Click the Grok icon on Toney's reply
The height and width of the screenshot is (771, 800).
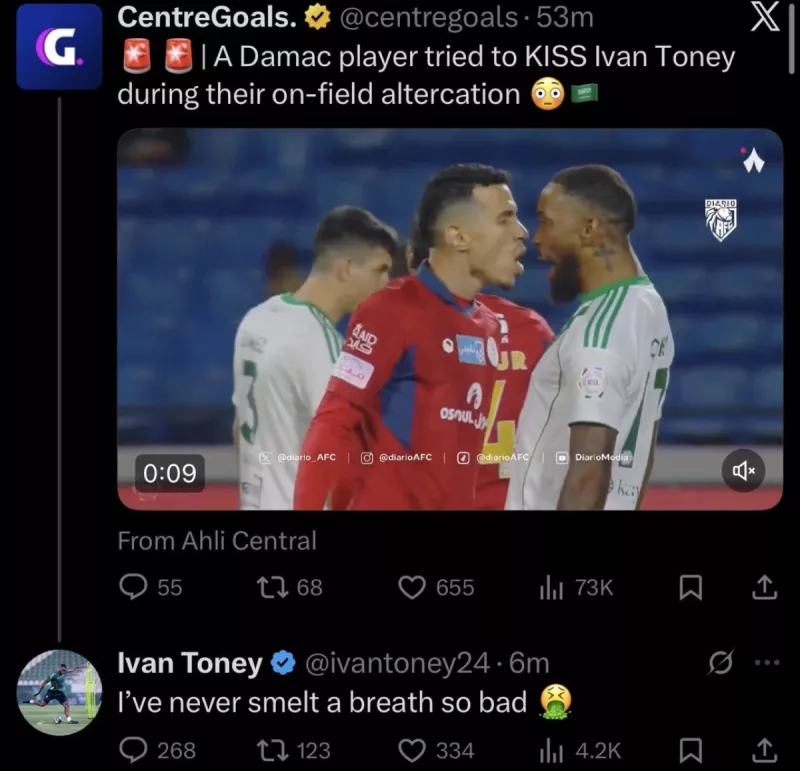click(x=720, y=663)
